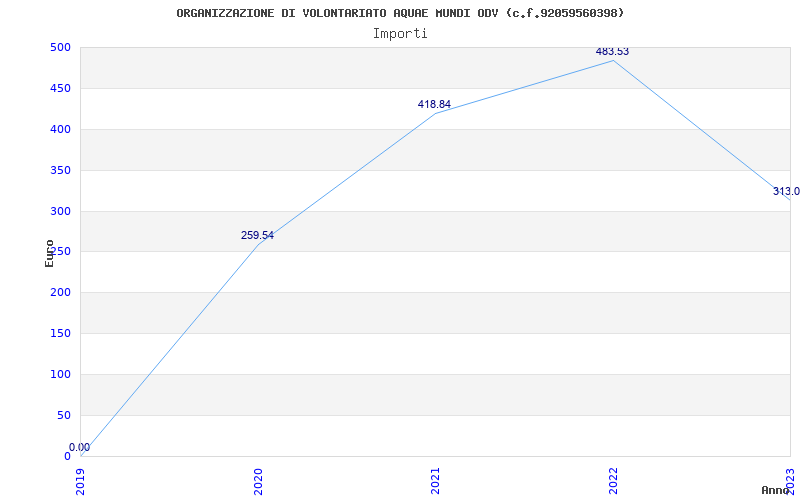Click the 450 y-axis tick label
Image resolution: width=800 pixels, height=500 pixels.
[60, 88]
